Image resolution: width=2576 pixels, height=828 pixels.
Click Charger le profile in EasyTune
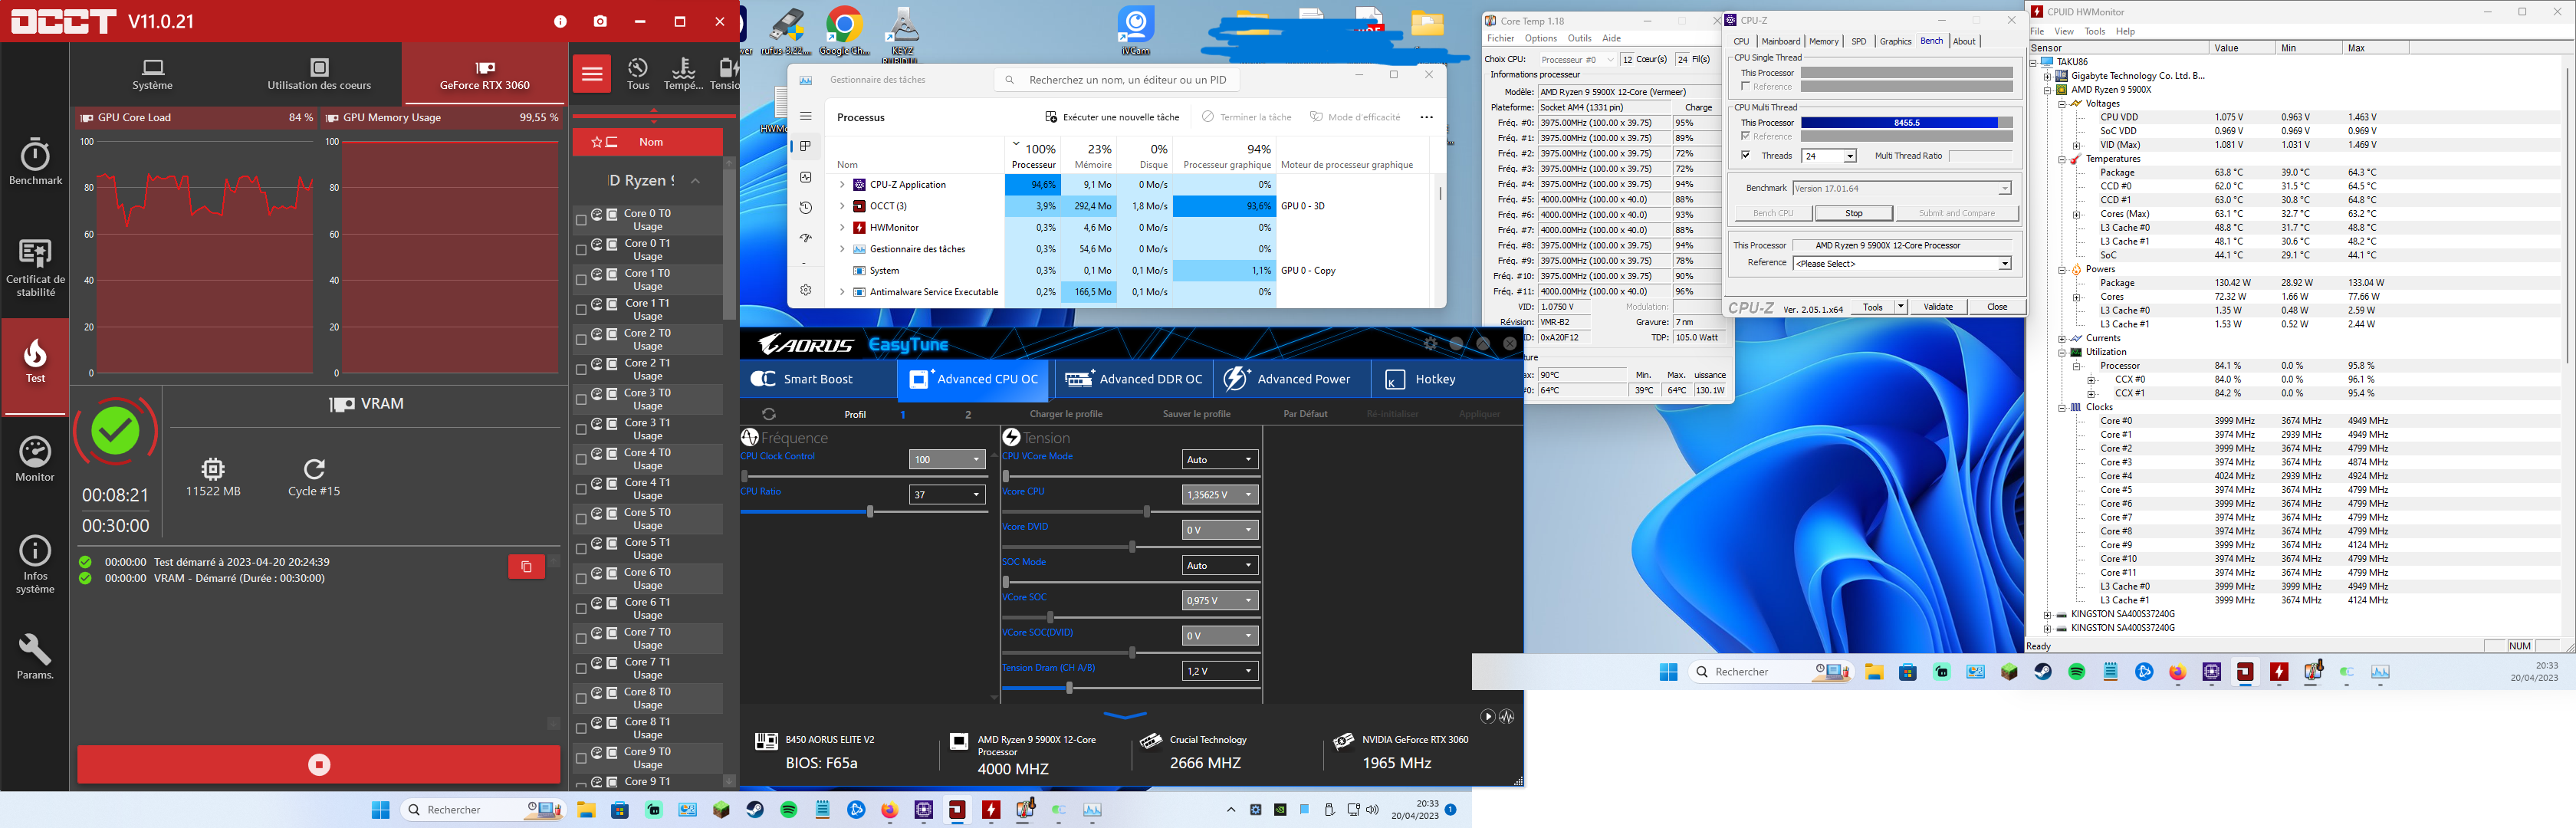[x=1066, y=414]
